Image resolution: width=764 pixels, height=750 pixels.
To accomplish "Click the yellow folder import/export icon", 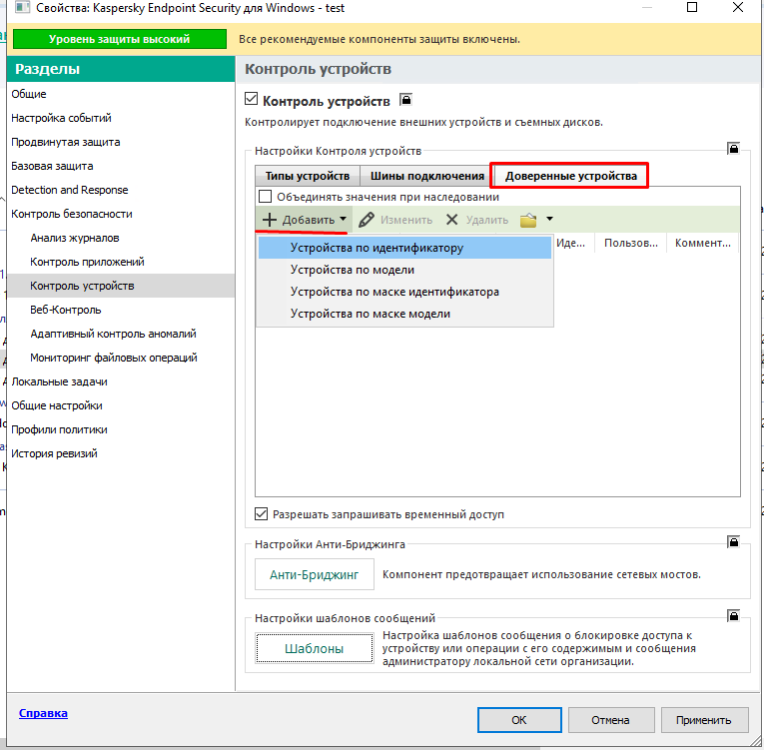I will coord(528,220).
